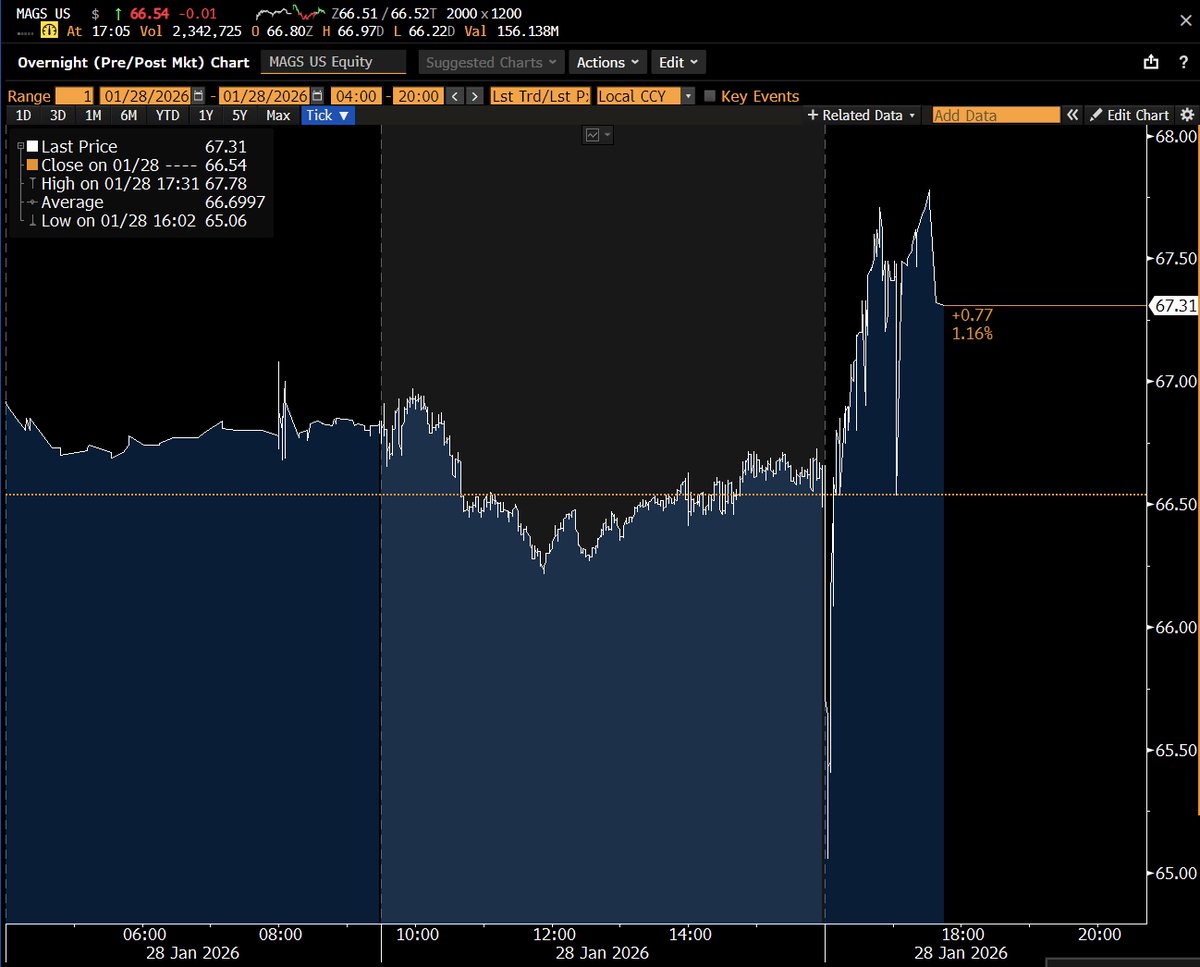Expand the Related Data menu

pyautogui.click(x=862, y=115)
